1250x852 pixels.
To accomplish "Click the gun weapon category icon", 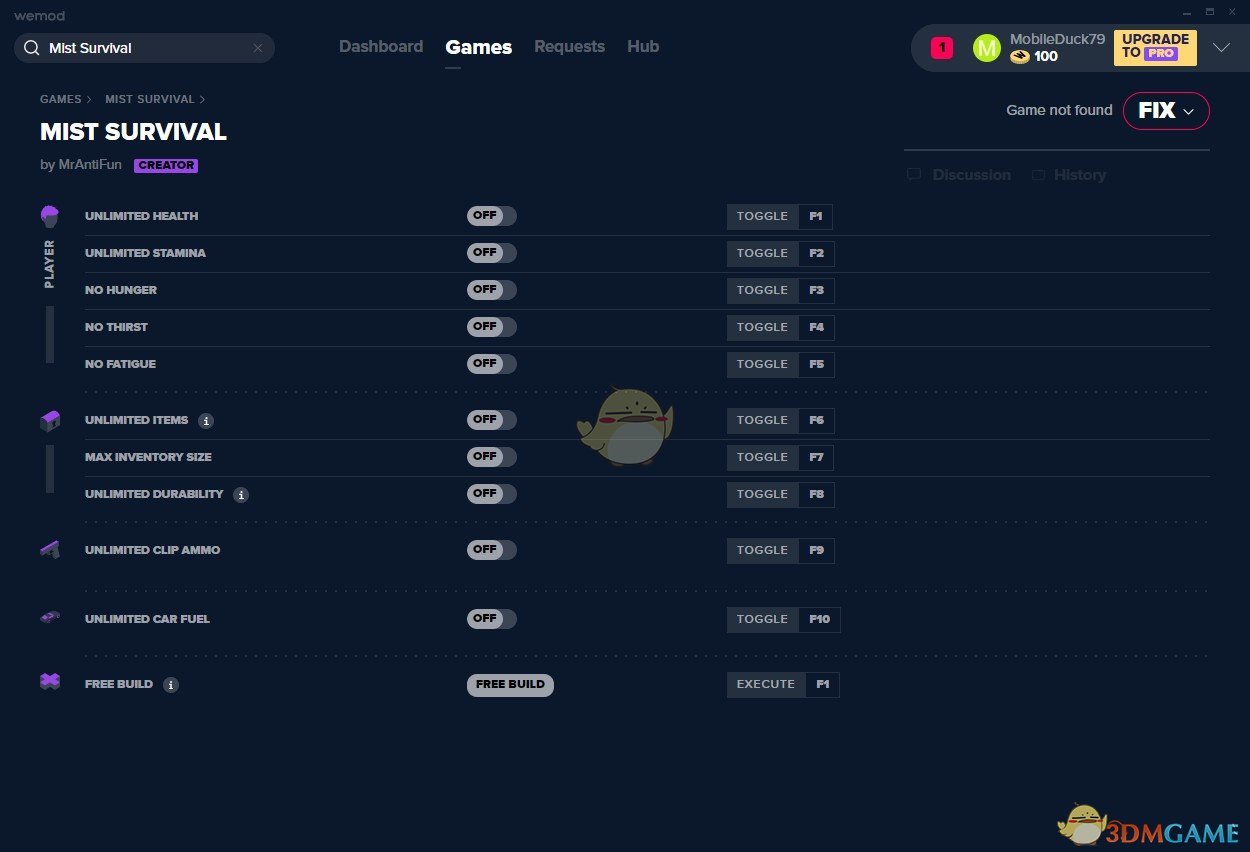I will [x=50, y=549].
